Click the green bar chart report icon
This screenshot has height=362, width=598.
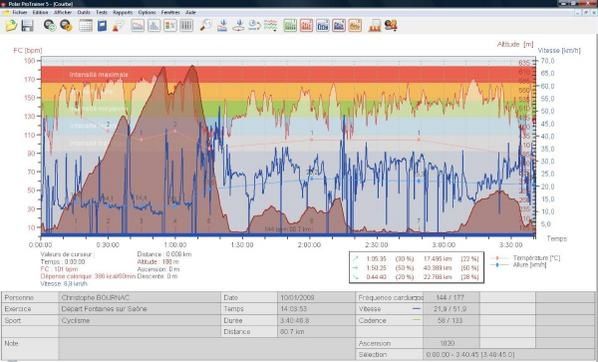pyautogui.click(x=290, y=26)
